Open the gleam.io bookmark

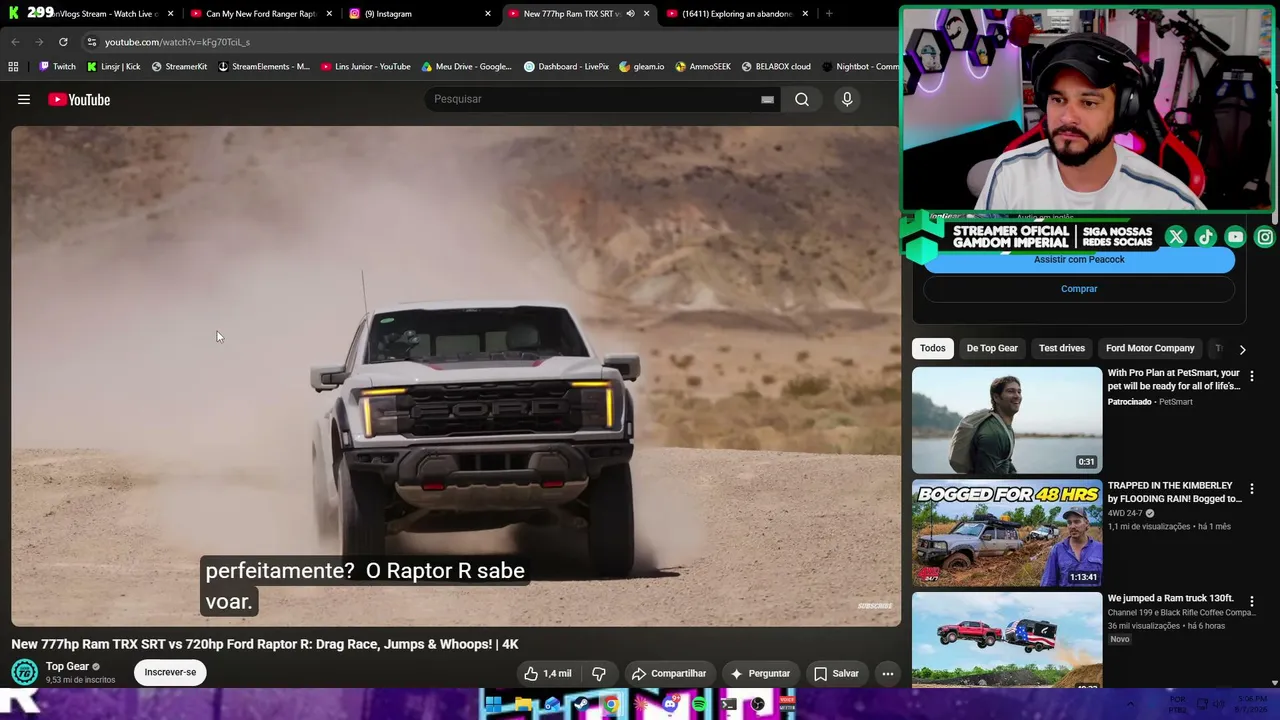(642, 67)
